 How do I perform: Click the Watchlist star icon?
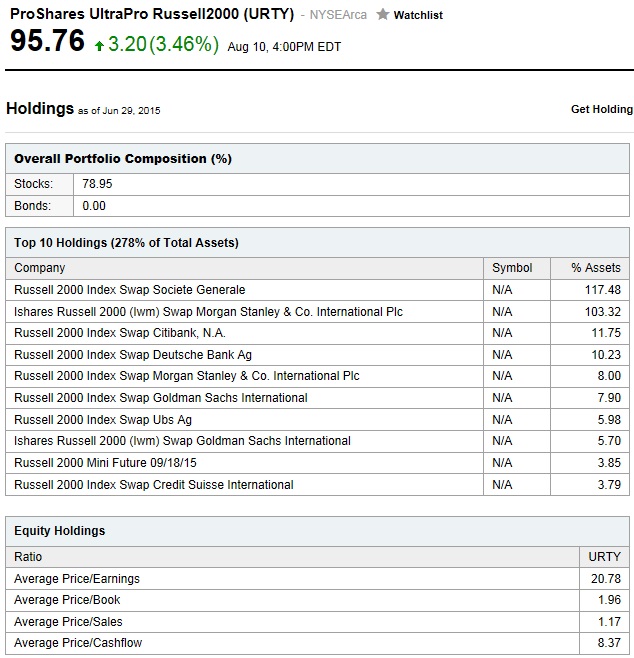click(382, 15)
